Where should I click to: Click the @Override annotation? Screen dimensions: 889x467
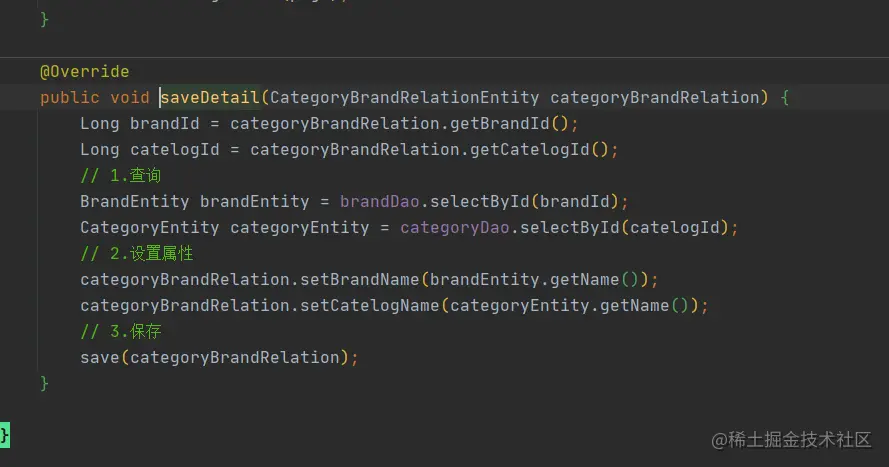click(x=84, y=71)
